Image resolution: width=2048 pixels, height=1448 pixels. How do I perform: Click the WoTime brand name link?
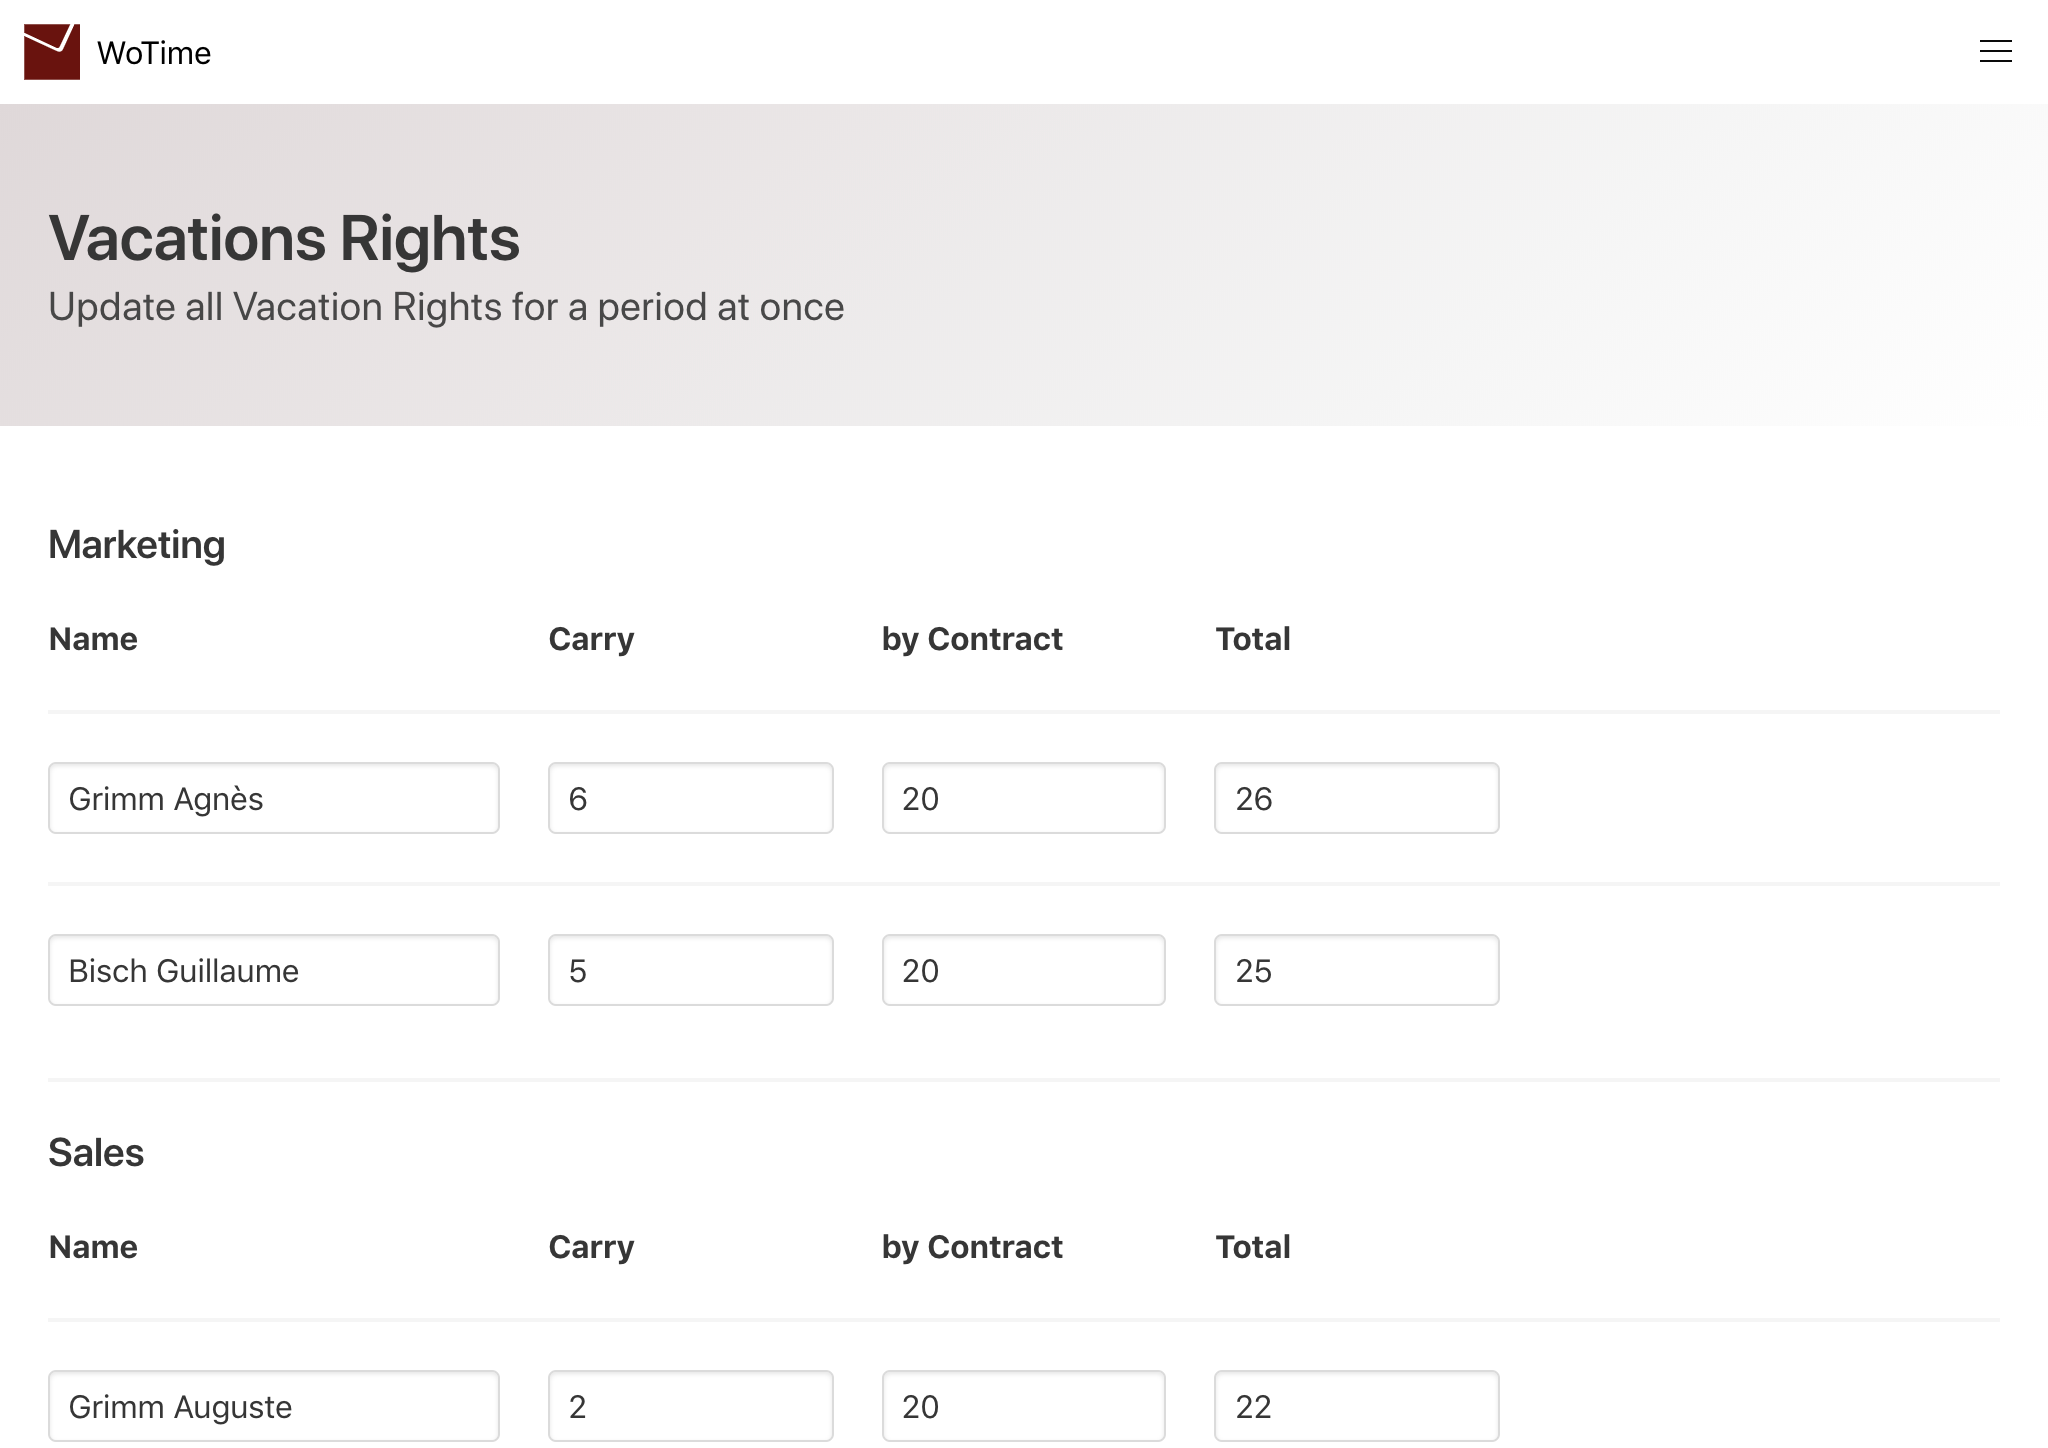tap(154, 53)
